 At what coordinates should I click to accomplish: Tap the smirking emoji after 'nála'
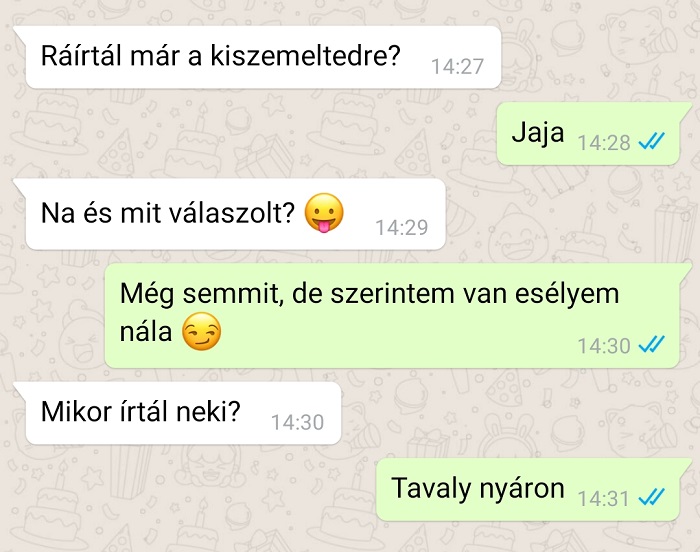click(x=201, y=331)
